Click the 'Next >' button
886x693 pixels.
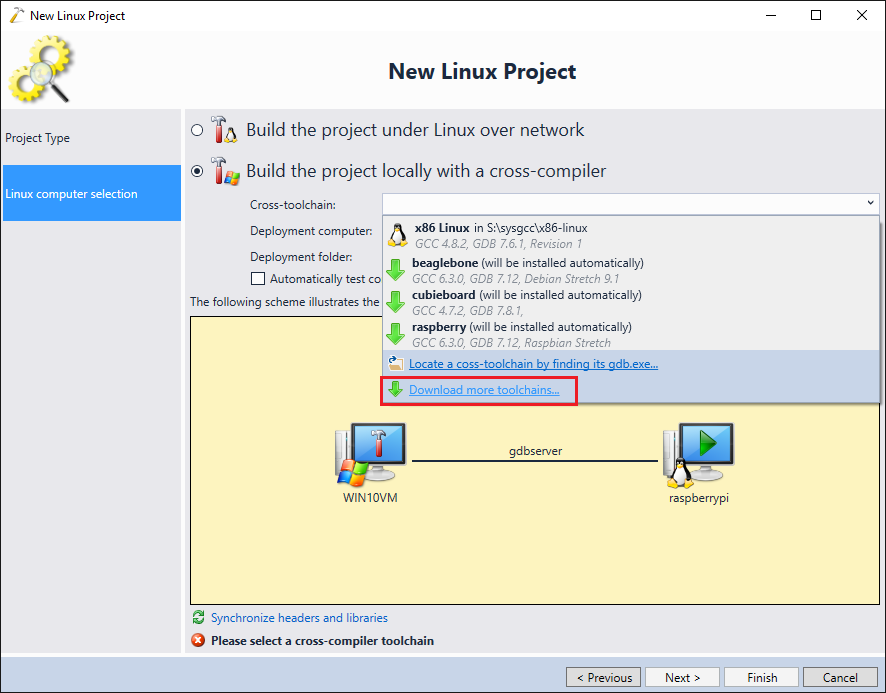coord(683,677)
